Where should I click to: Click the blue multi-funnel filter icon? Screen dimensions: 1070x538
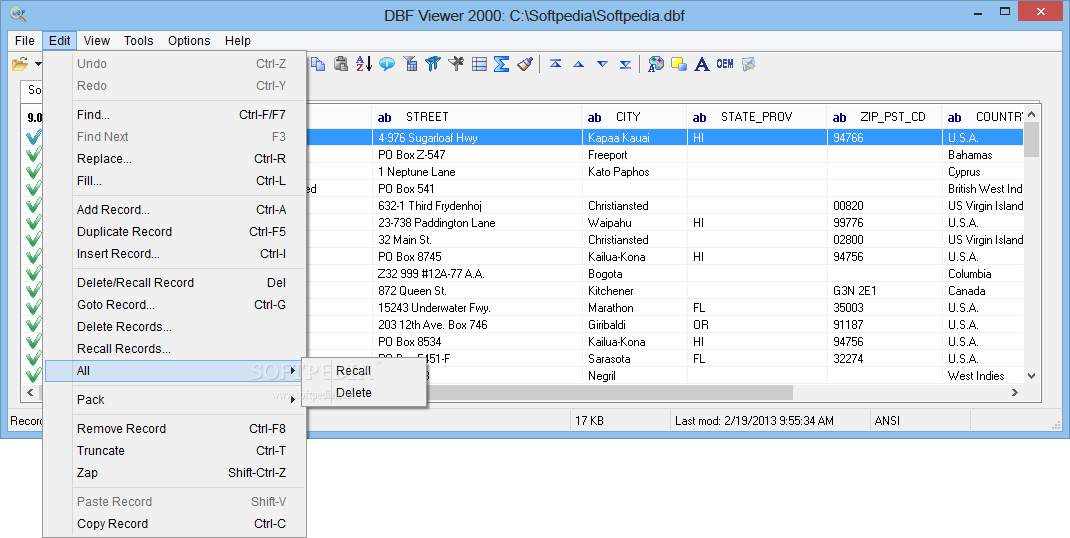433,63
